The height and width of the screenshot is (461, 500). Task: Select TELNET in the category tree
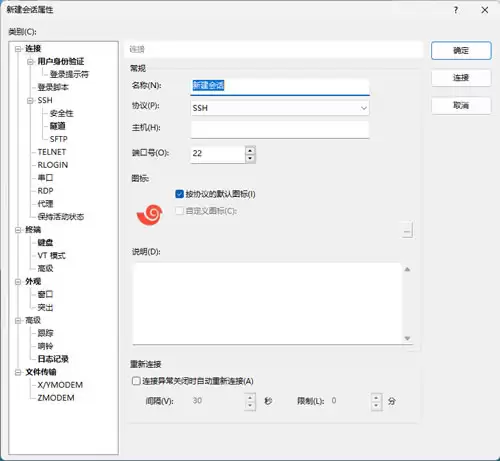(52, 152)
